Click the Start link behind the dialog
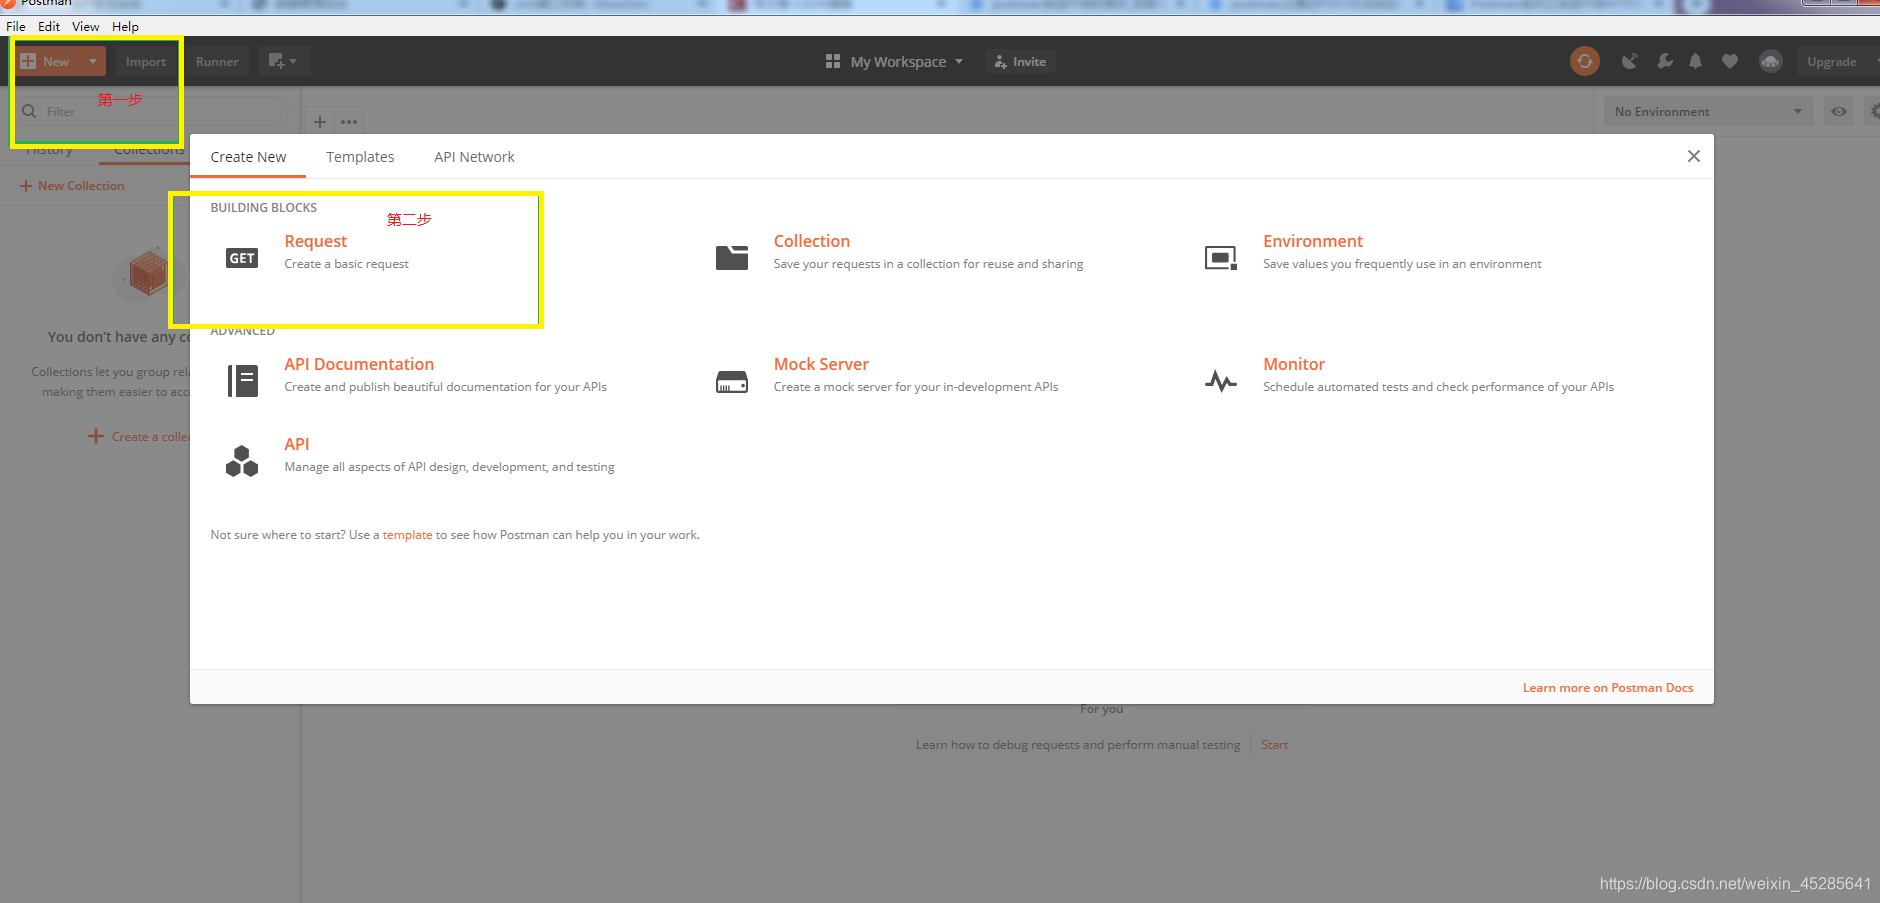Screen dimensions: 1880x903 pyautogui.click(x=1274, y=745)
